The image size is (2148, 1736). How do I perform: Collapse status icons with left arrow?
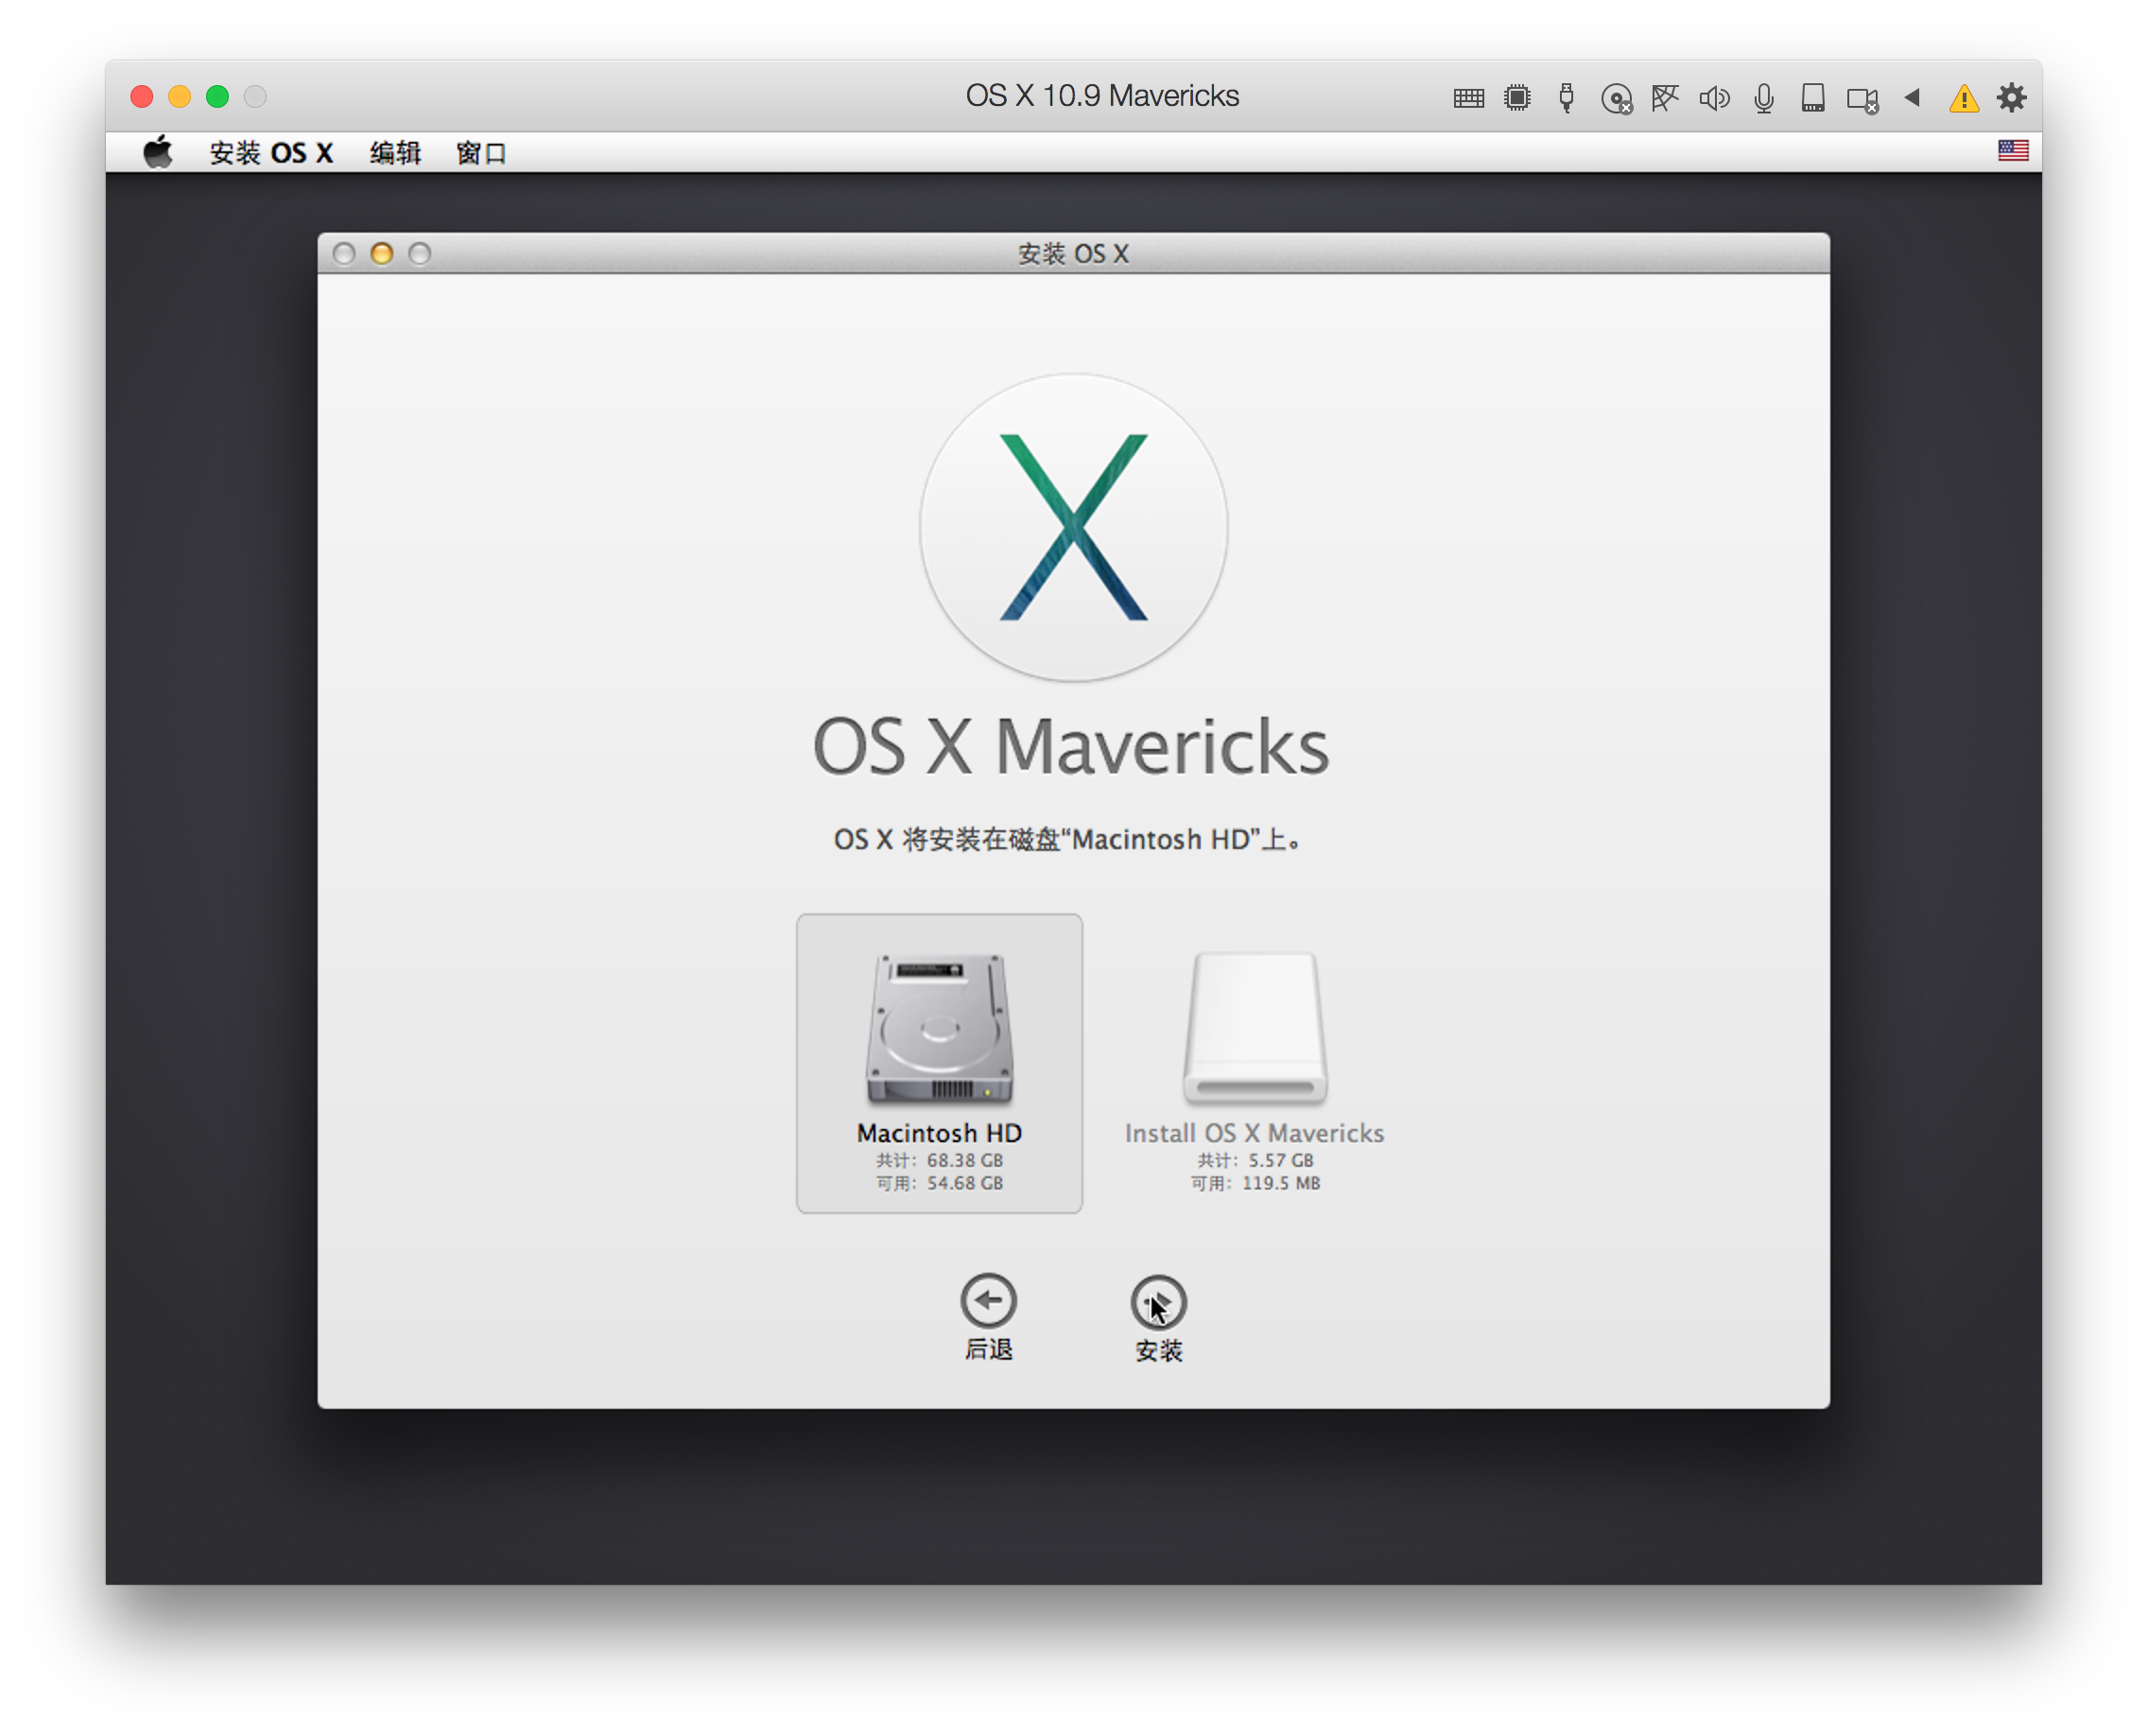[x=1912, y=97]
